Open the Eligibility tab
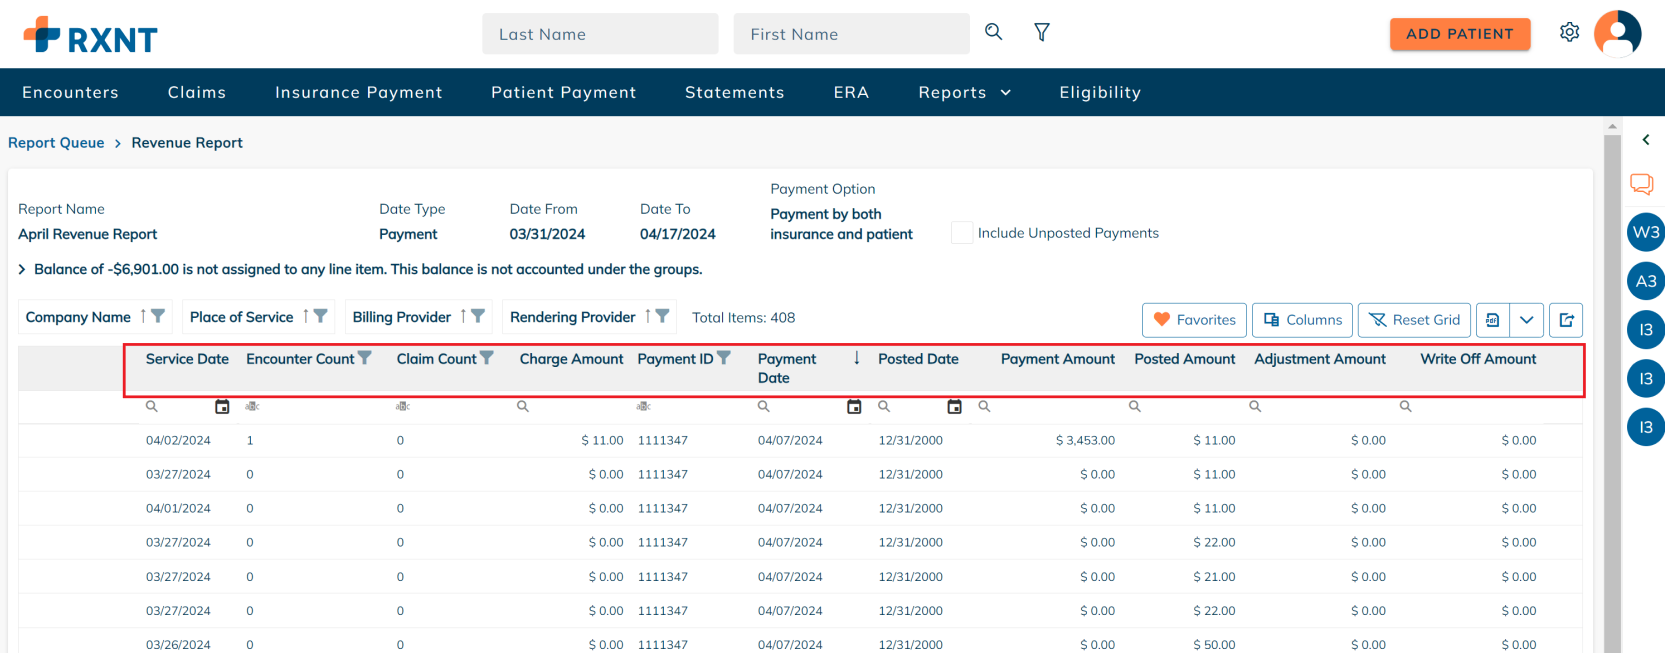1665x653 pixels. point(1100,92)
